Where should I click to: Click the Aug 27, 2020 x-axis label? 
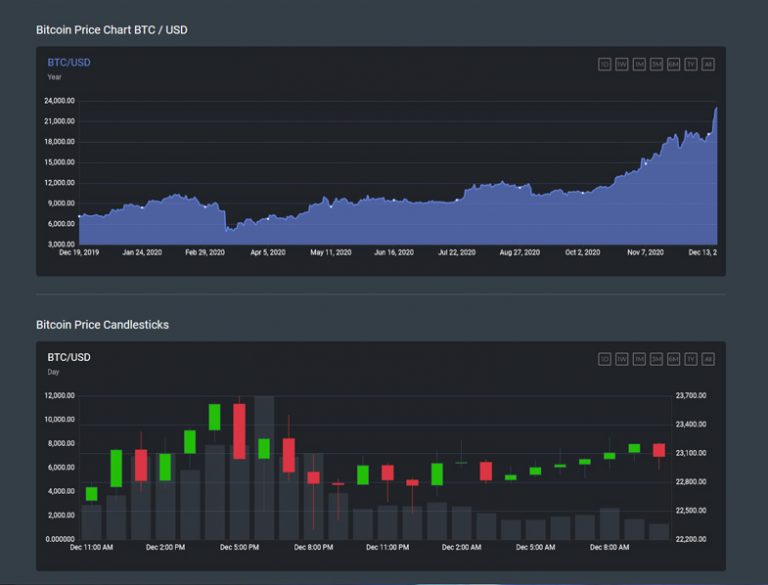pyautogui.click(x=520, y=252)
